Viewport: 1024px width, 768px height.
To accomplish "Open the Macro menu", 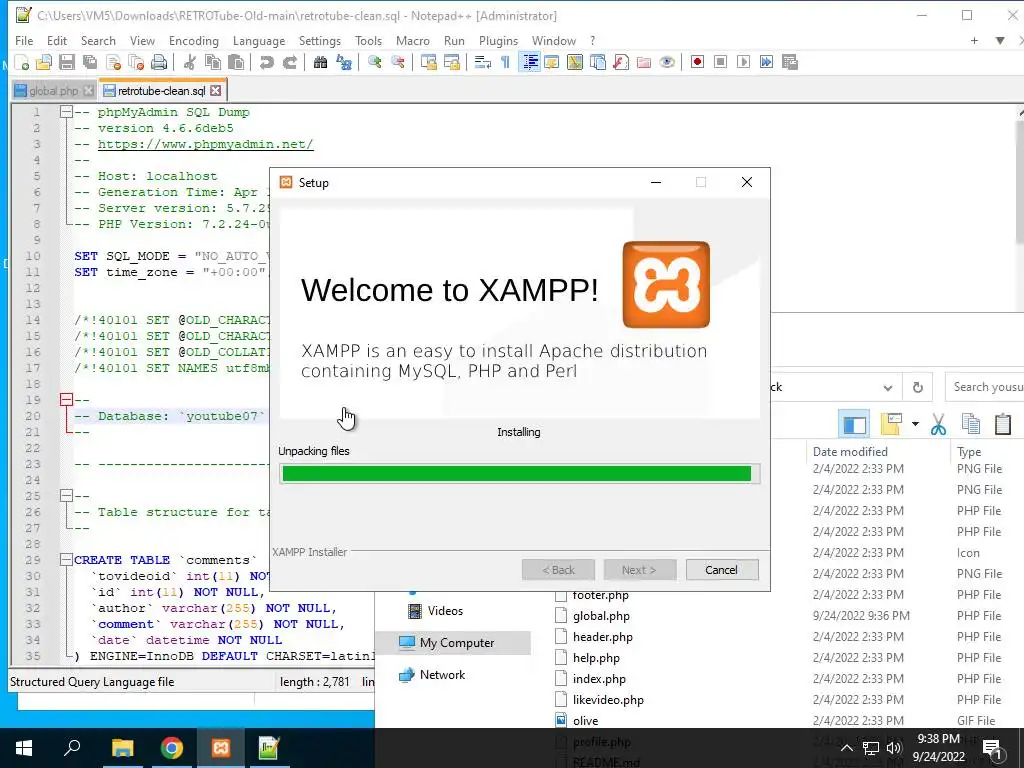I will [x=413, y=40].
